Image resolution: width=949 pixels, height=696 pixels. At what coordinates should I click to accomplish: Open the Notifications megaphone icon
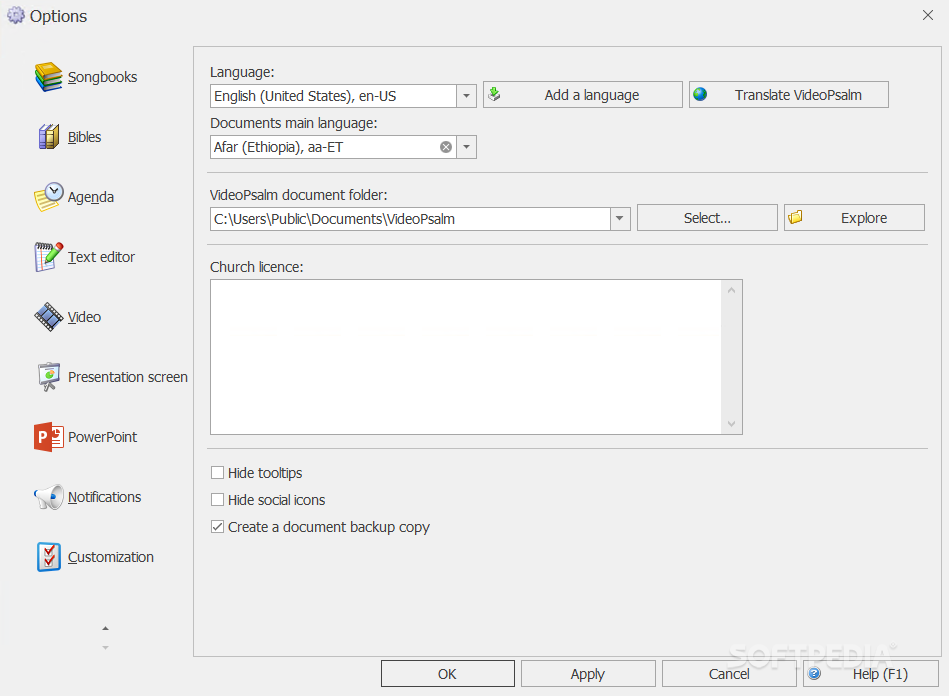tap(48, 496)
